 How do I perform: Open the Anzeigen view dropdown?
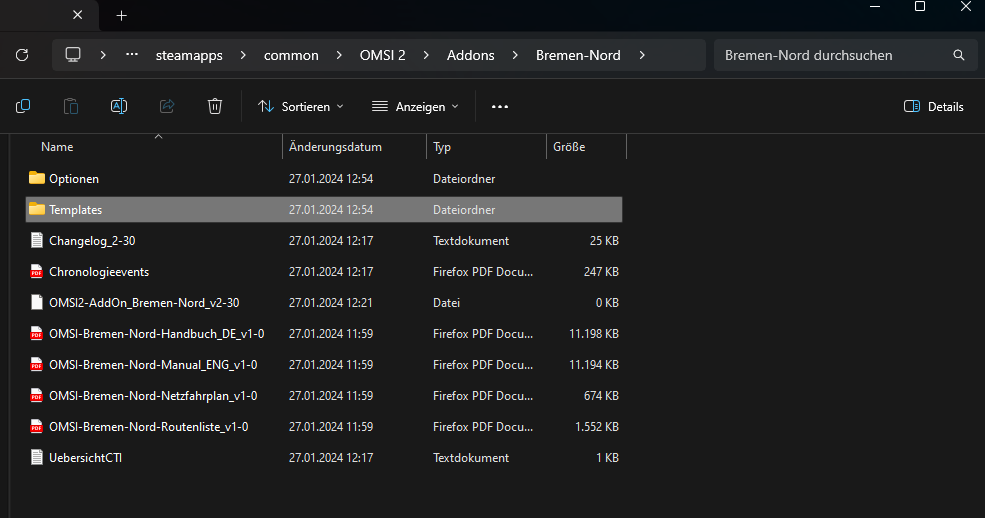pyautogui.click(x=415, y=106)
